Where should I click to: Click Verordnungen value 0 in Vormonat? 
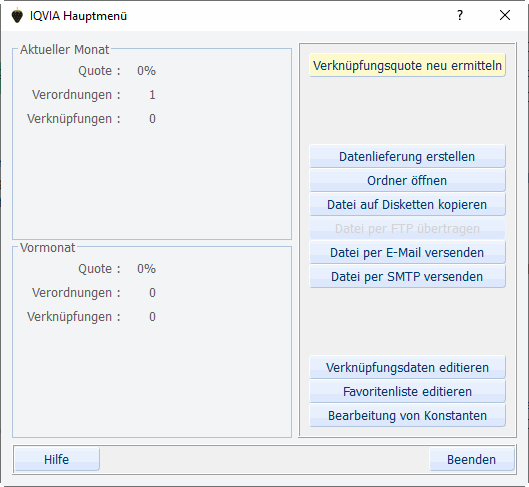152,293
